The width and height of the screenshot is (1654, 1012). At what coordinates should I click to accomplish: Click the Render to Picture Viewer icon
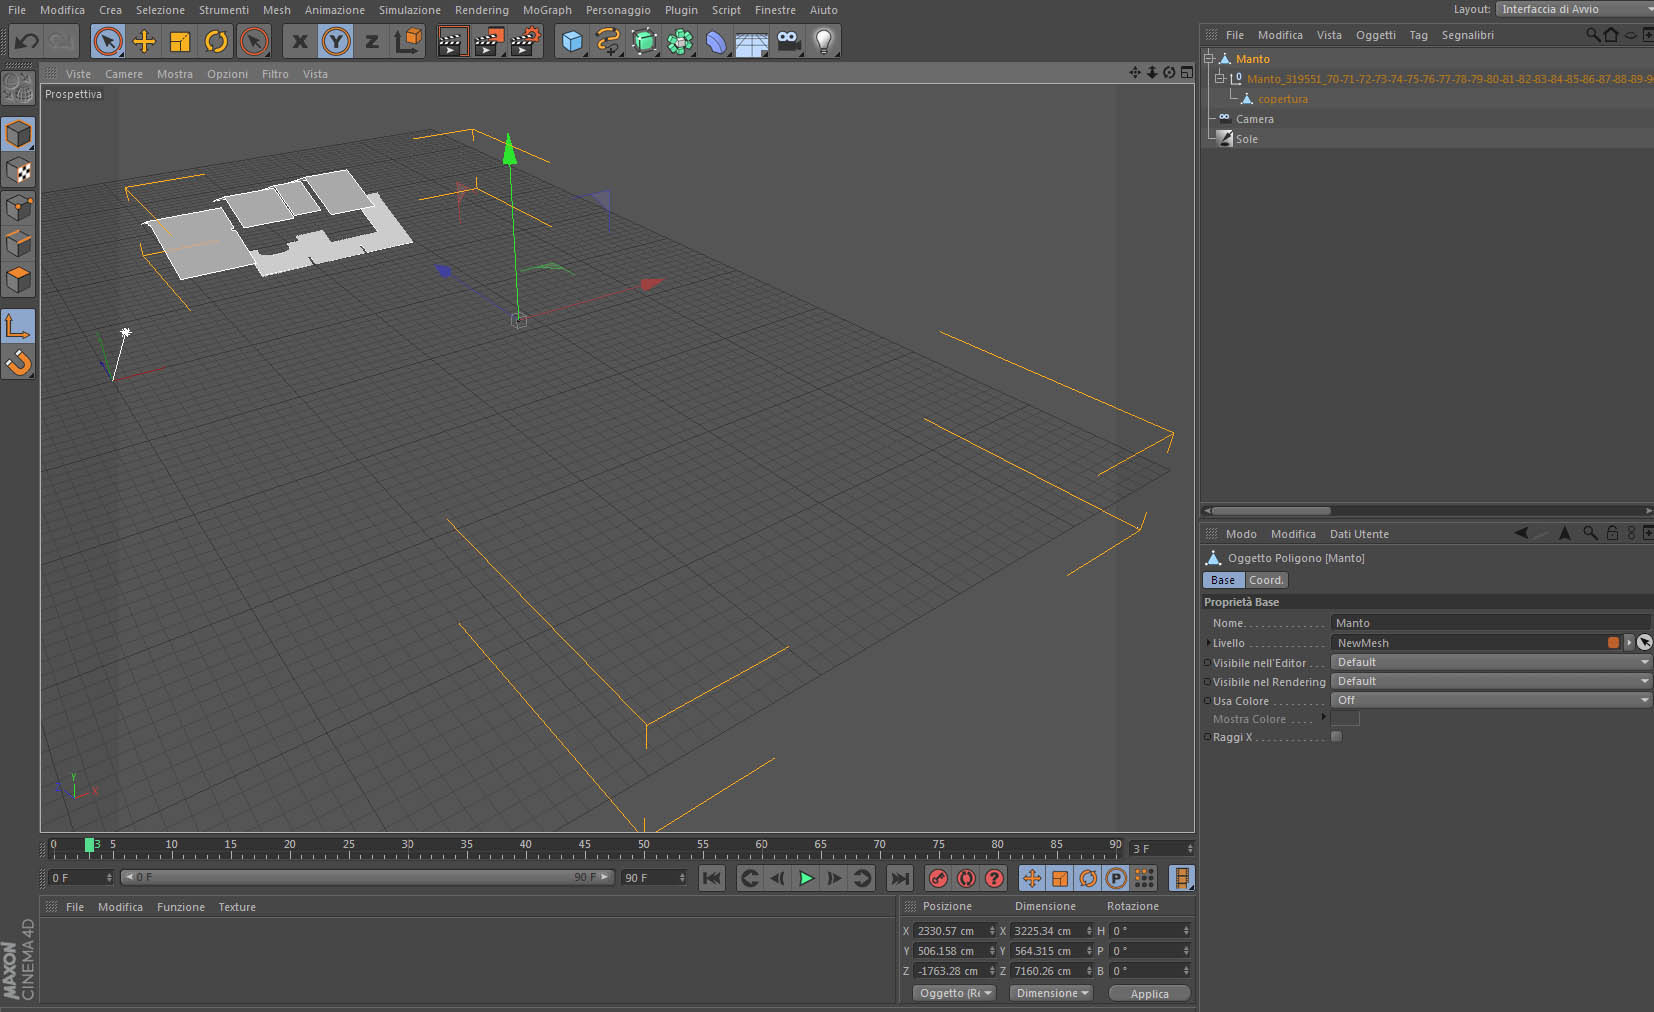pyautogui.click(x=488, y=42)
